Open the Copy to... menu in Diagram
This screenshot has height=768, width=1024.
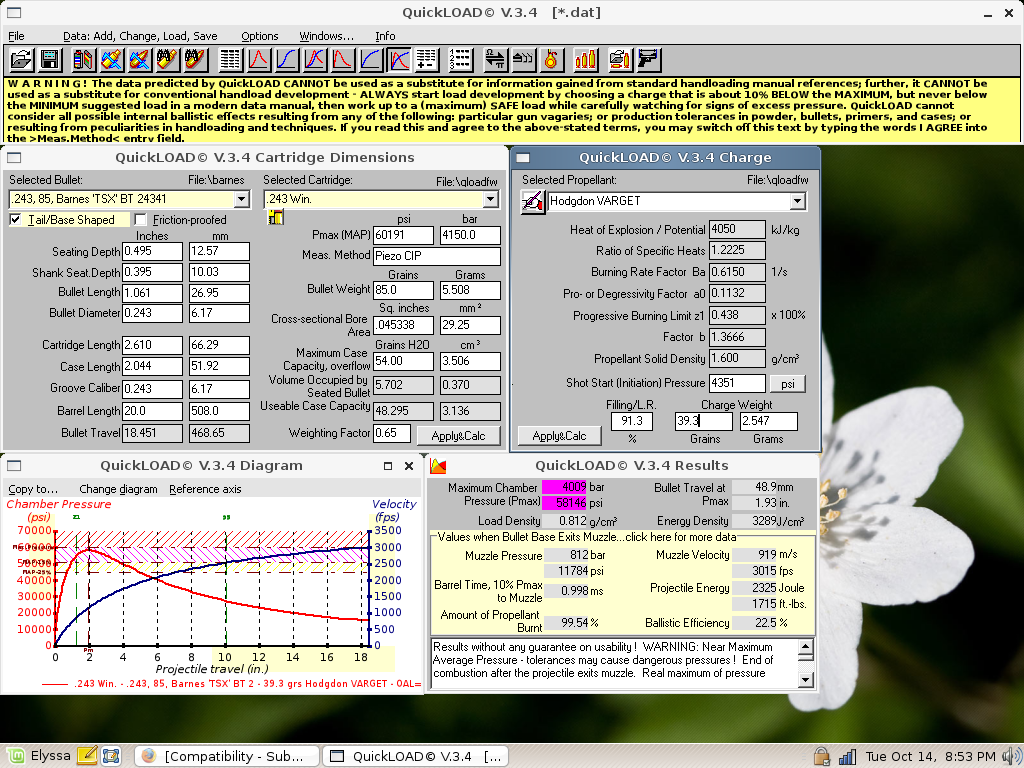(33, 489)
